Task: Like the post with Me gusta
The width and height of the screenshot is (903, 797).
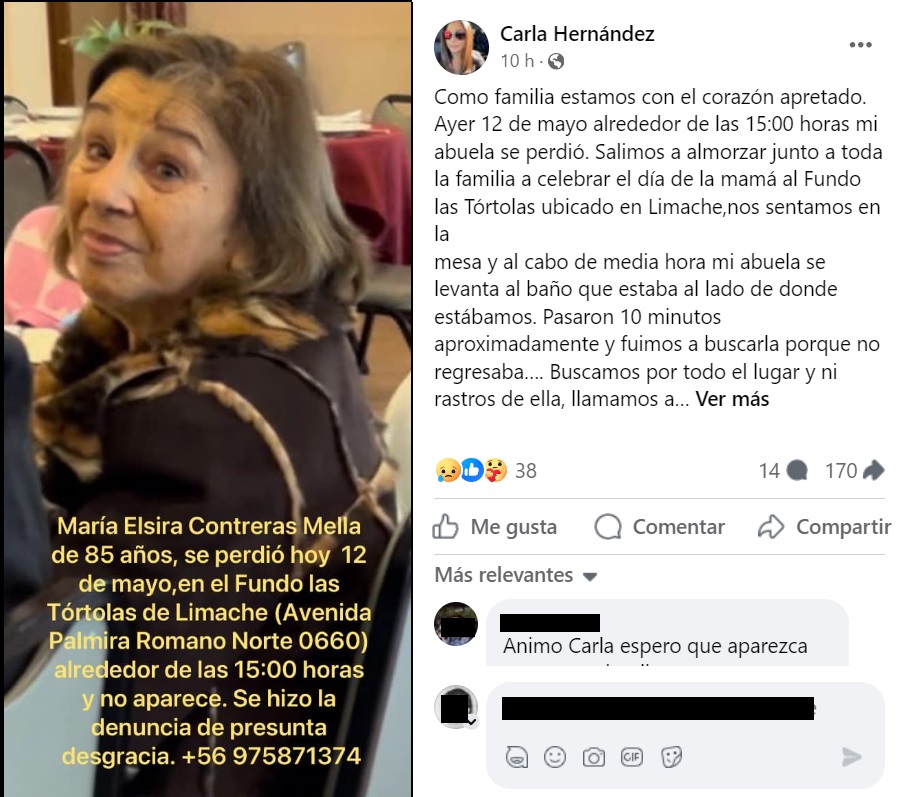Action: click(495, 527)
